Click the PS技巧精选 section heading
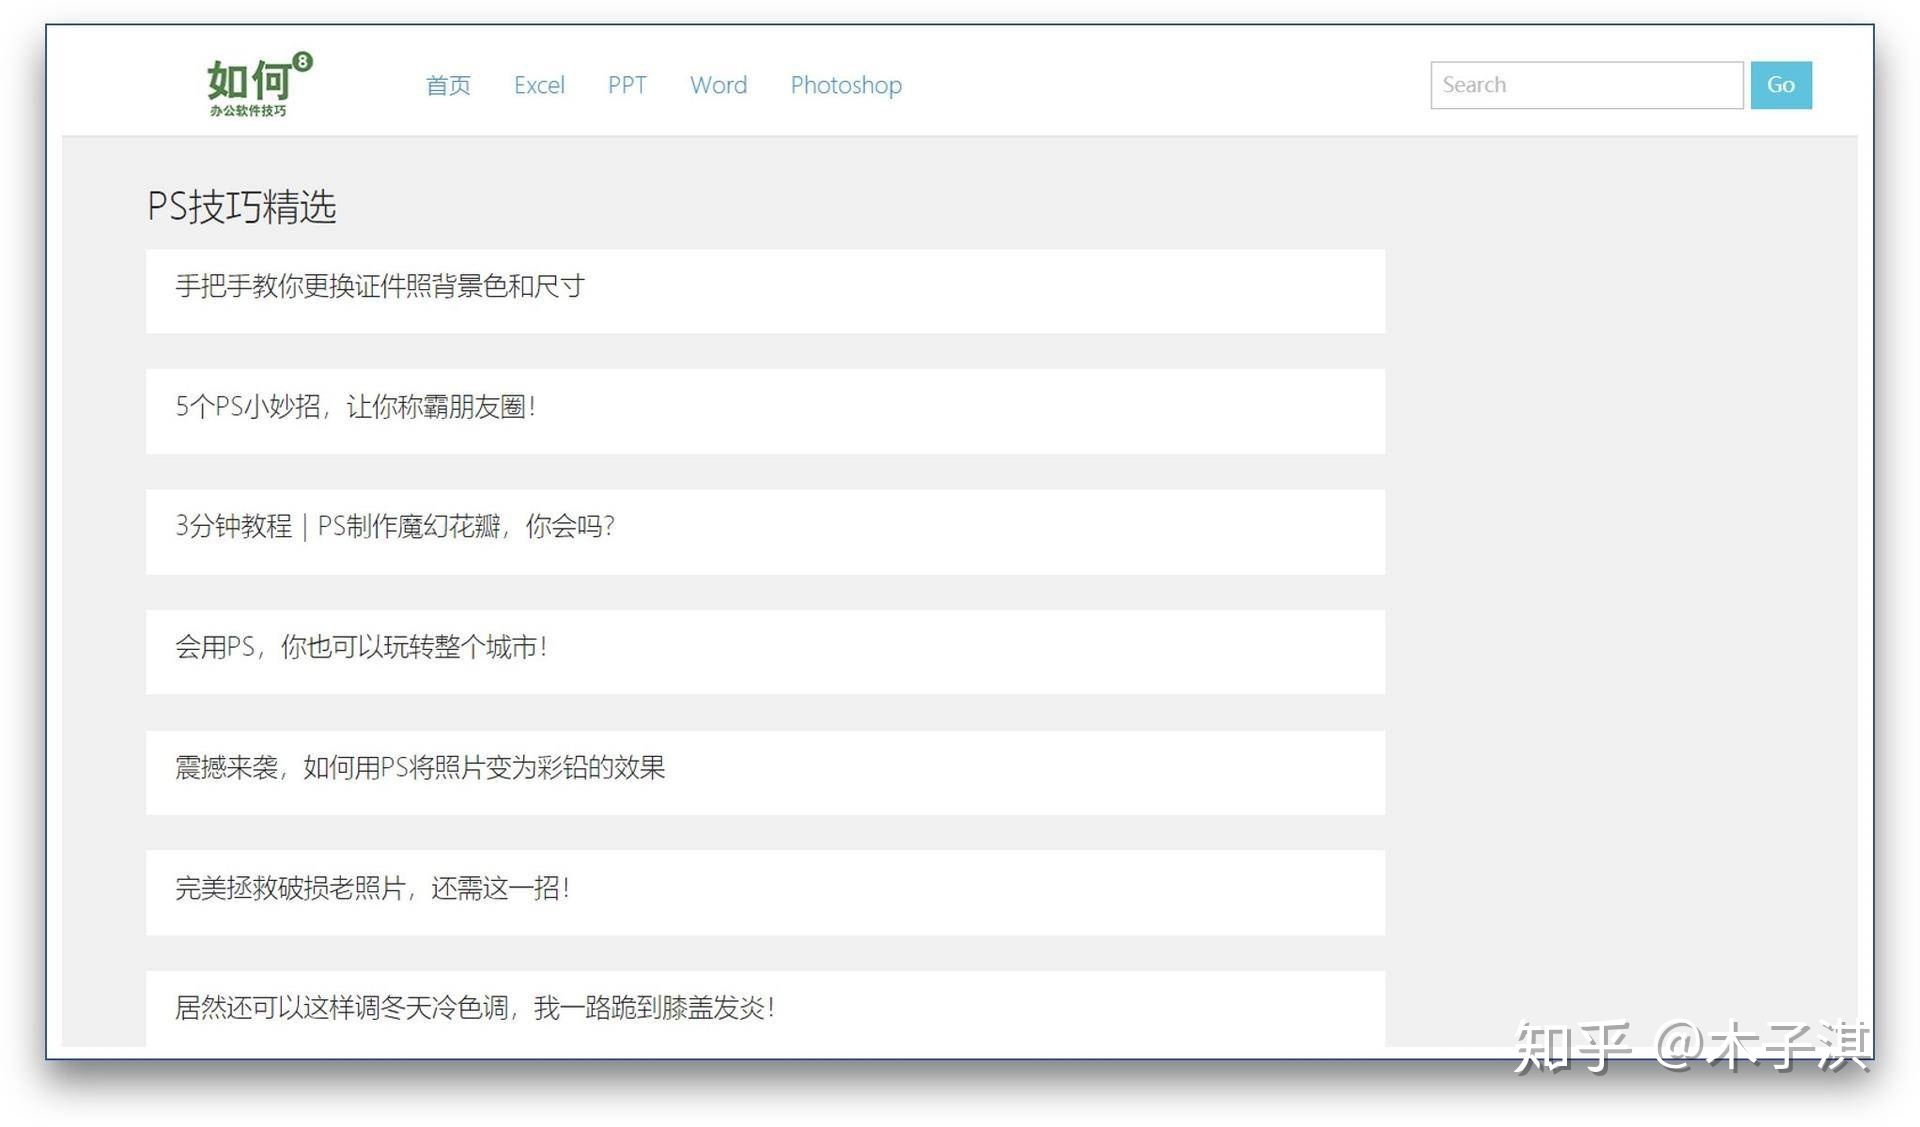This screenshot has width=1920, height=1127. (x=241, y=206)
